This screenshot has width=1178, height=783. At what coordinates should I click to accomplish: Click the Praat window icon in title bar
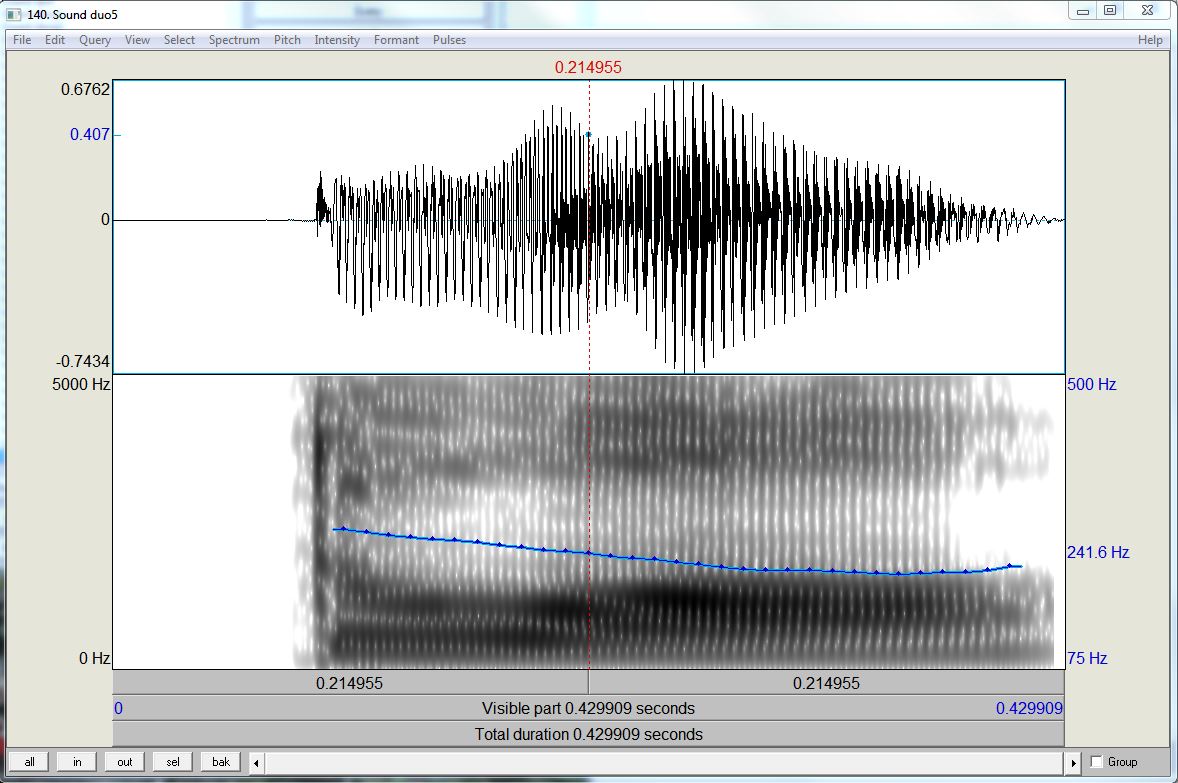(x=14, y=14)
